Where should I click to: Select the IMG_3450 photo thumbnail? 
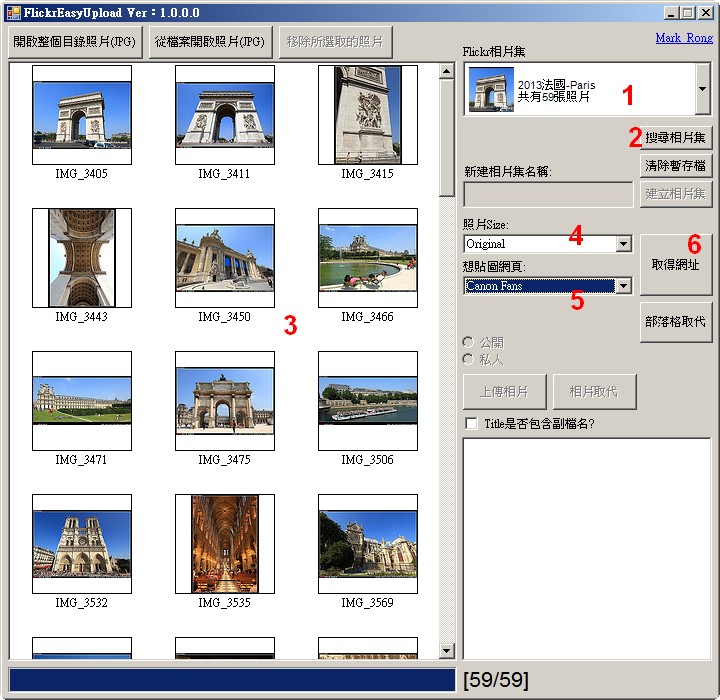(225, 258)
